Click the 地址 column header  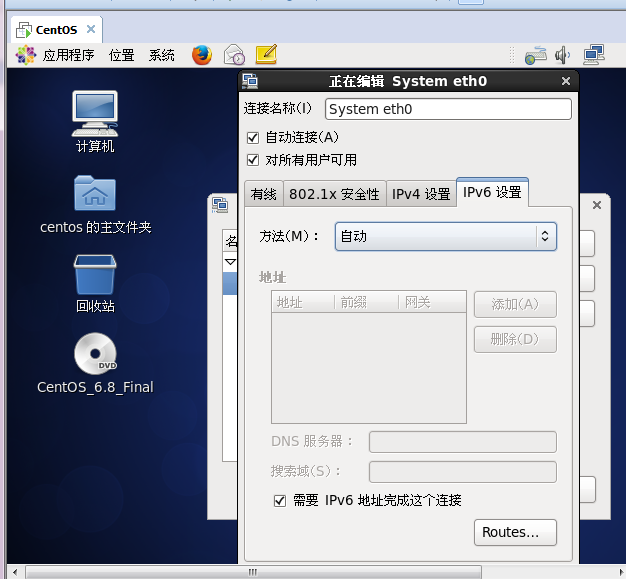pyautogui.click(x=303, y=302)
